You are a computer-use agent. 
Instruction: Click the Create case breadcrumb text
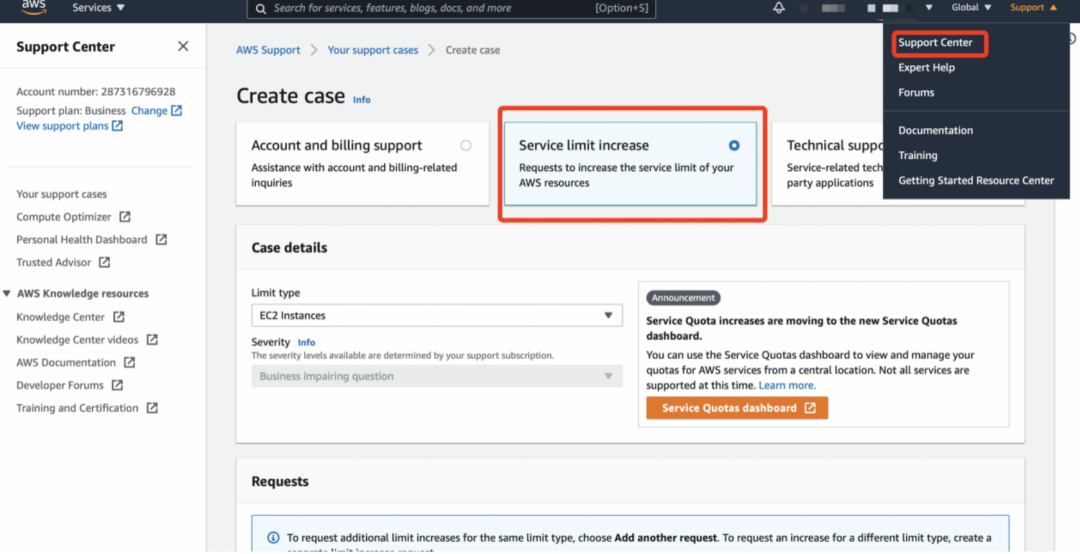473,50
